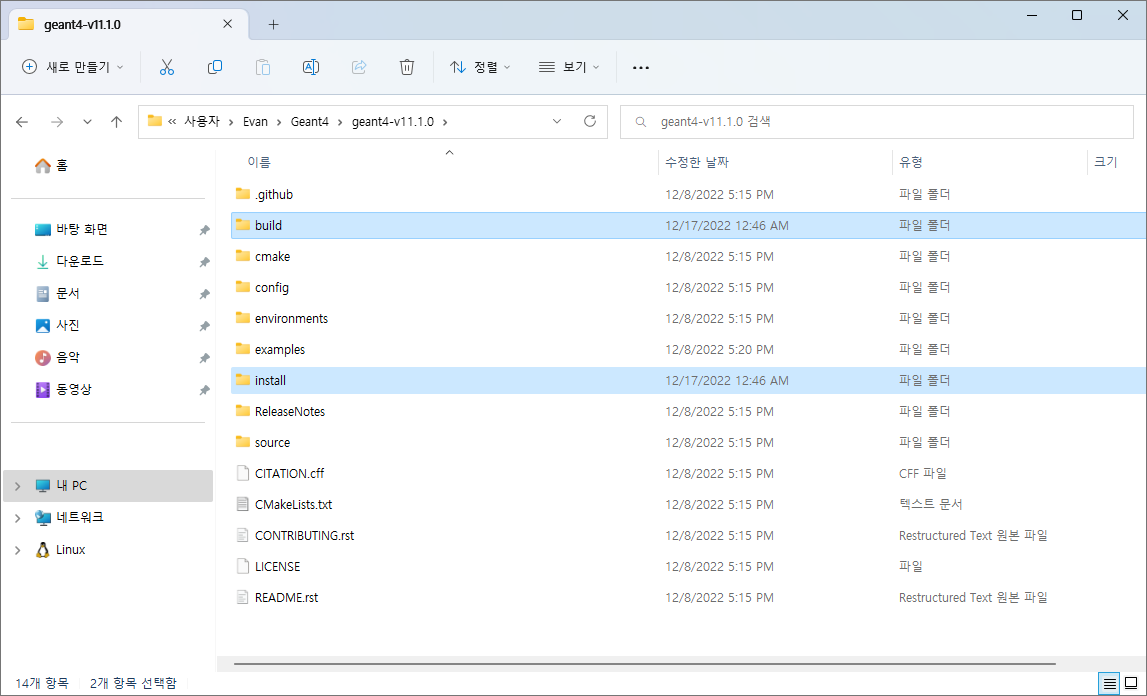Open the 보기 view menu
The width and height of the screenshot is (1147, 696).
point(569,67)
